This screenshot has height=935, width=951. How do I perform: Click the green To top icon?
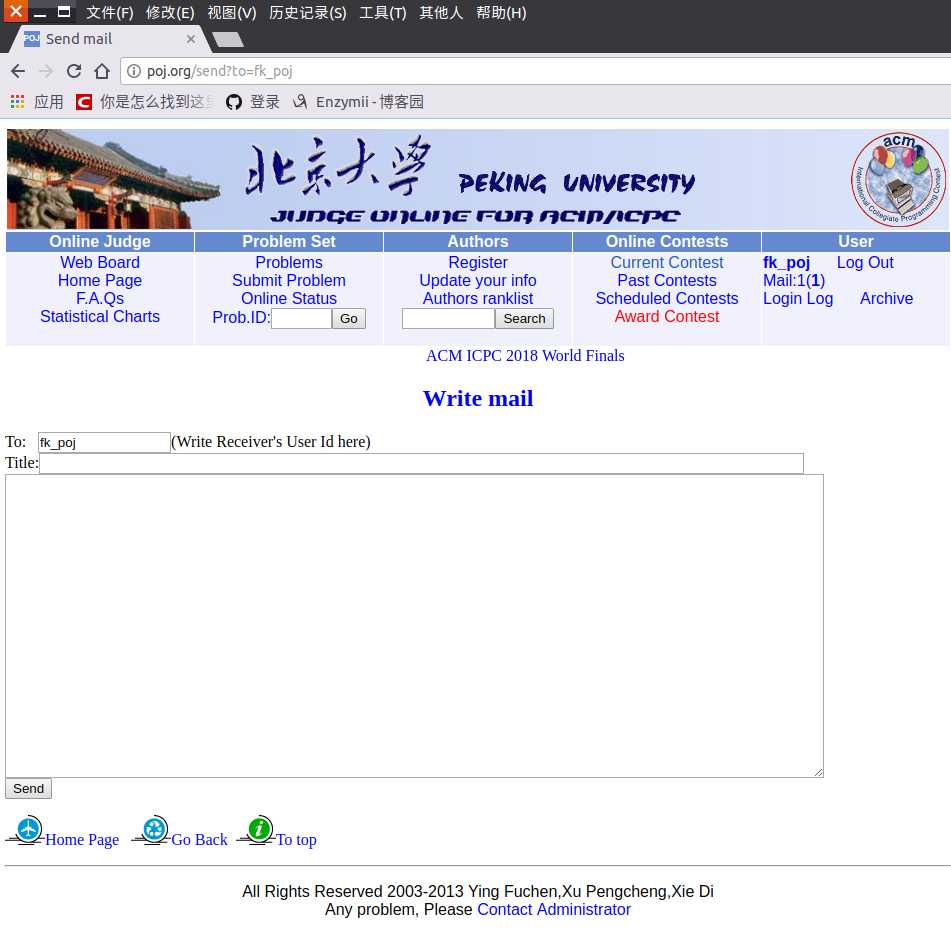[260, 830]
